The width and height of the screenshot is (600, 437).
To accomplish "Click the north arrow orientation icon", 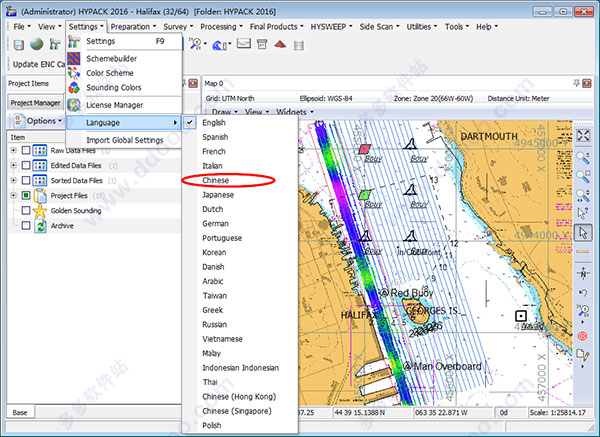I will tap(583, 273).
